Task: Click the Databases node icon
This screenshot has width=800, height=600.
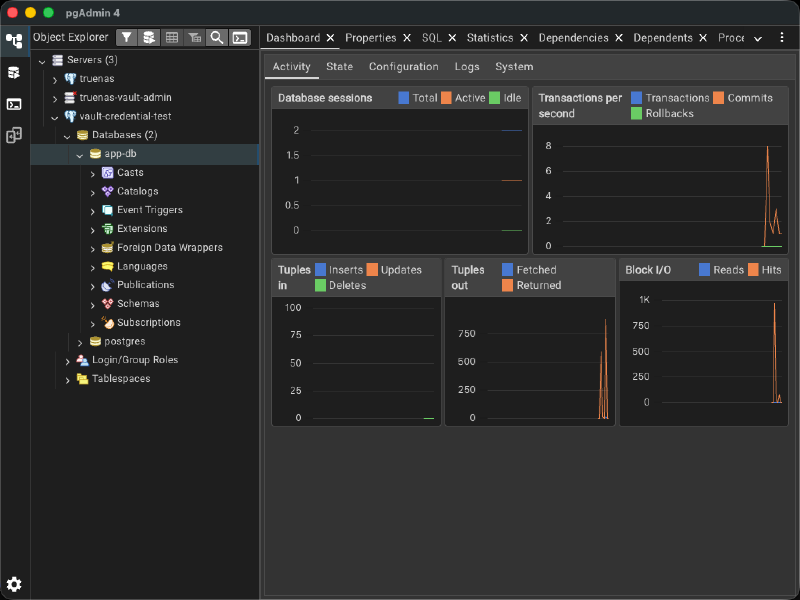Action: tap(82, 135)
